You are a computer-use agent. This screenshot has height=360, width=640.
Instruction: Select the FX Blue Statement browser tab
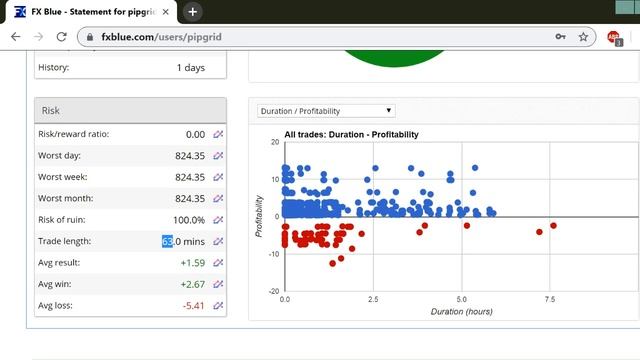pyautogui.click(x=91, y=12)
